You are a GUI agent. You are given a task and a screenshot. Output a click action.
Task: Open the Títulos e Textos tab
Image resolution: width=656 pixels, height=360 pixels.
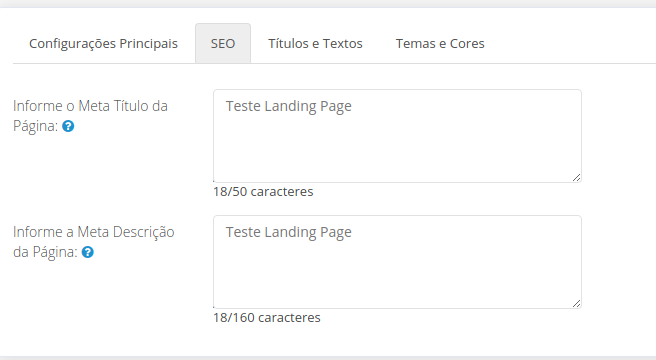click(x=315, y=44)
